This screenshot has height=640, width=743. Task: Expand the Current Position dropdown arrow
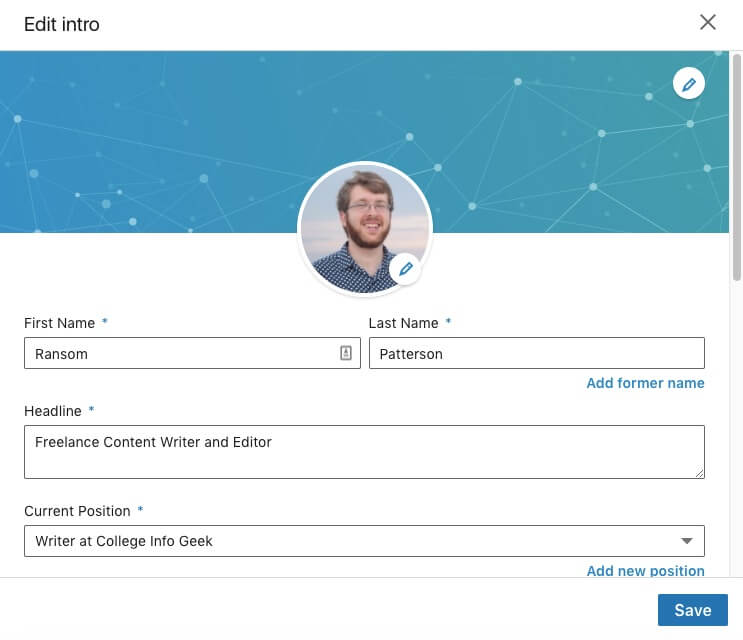tap(687, 541)
